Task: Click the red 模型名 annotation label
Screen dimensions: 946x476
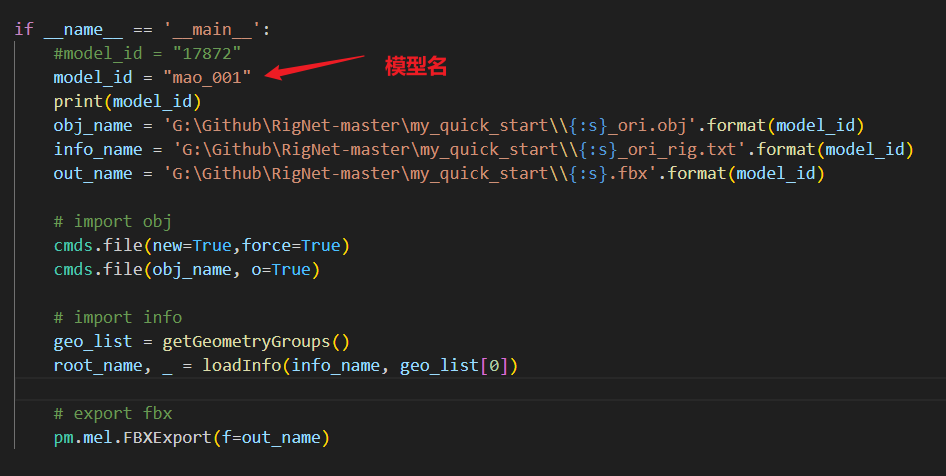Action: pyautogui.click(x=416, y=66)
